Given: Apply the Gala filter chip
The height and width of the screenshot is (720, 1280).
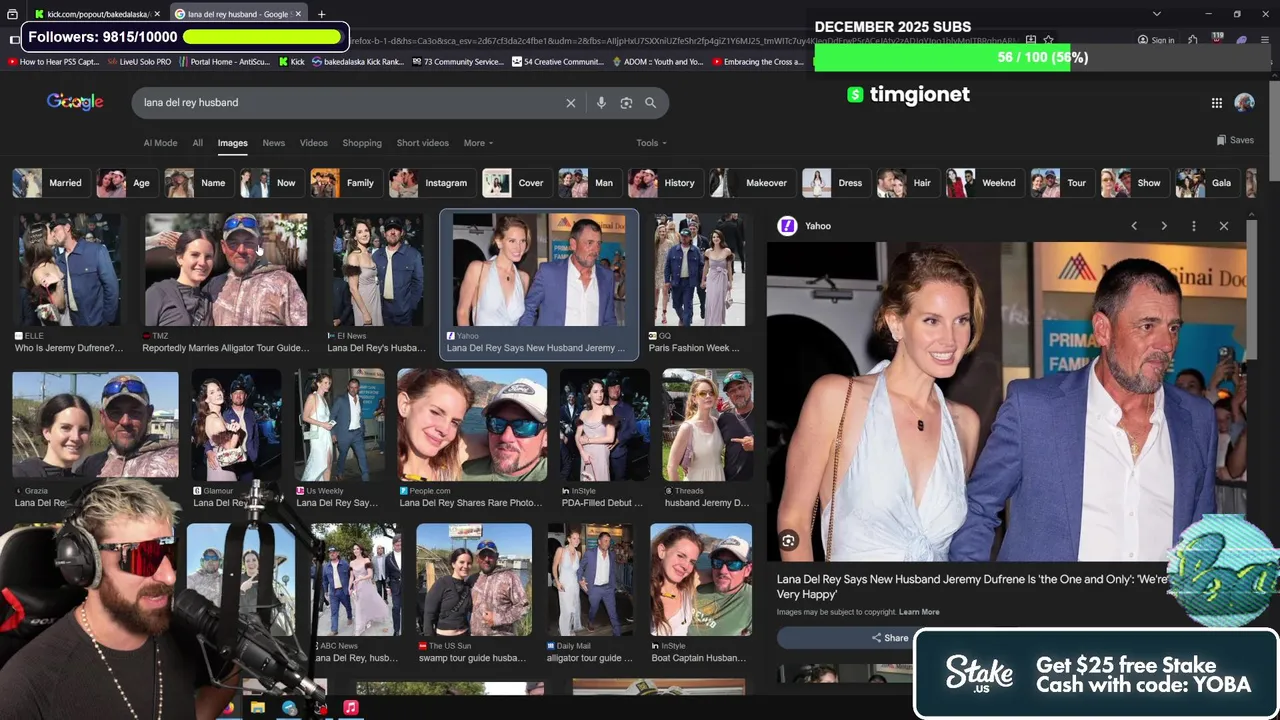Looking at the screenshot, I should 1206,183.
